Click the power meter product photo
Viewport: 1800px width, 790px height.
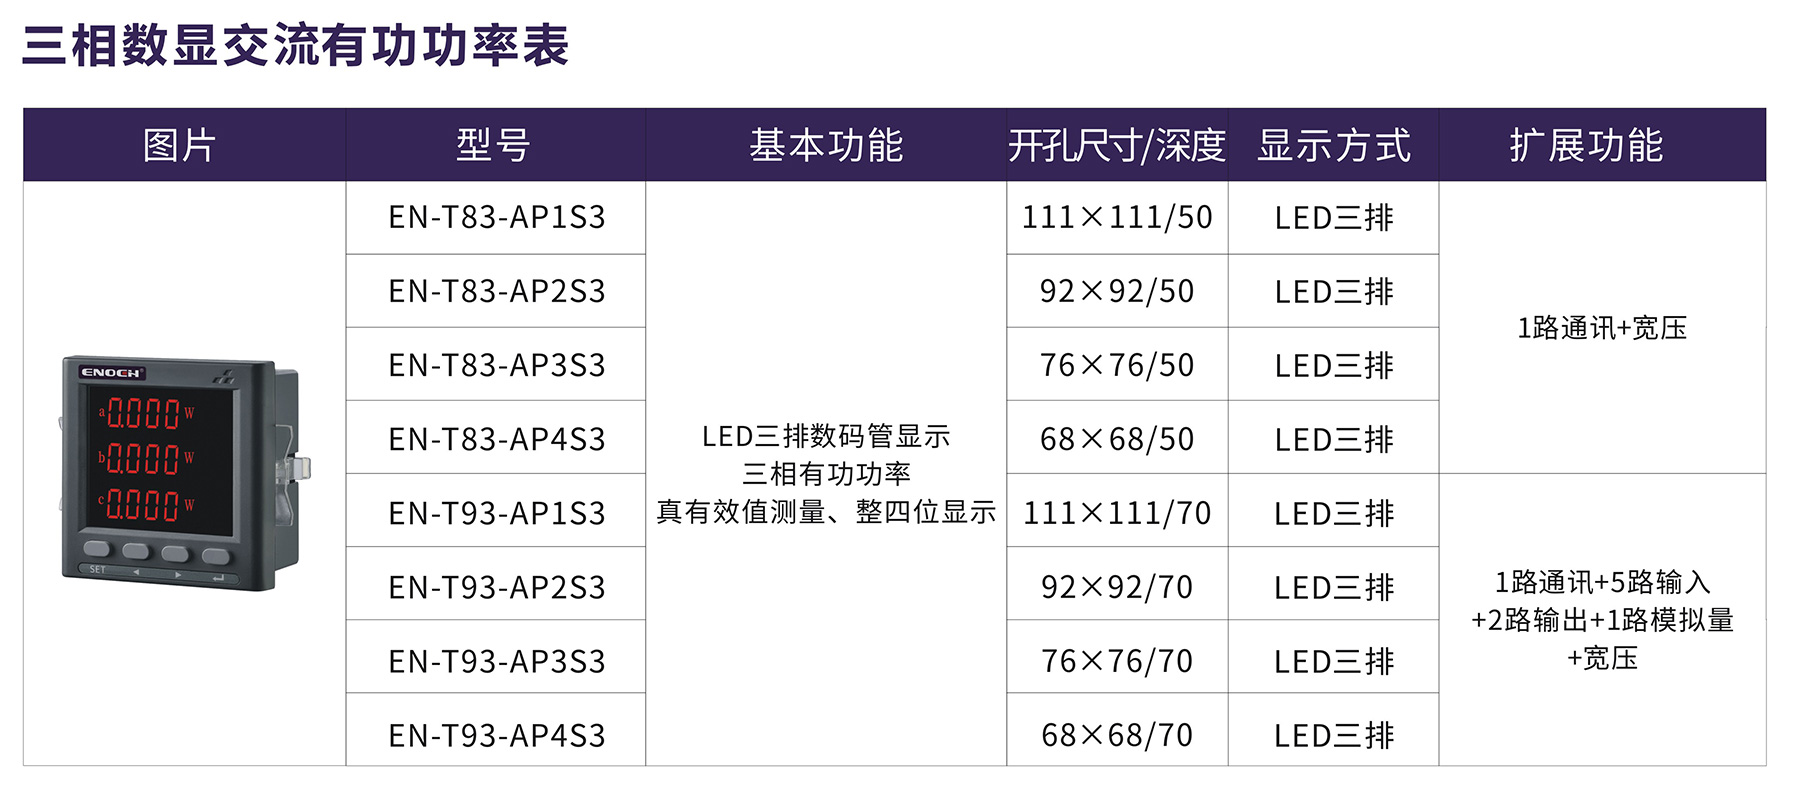coord(184,472)
